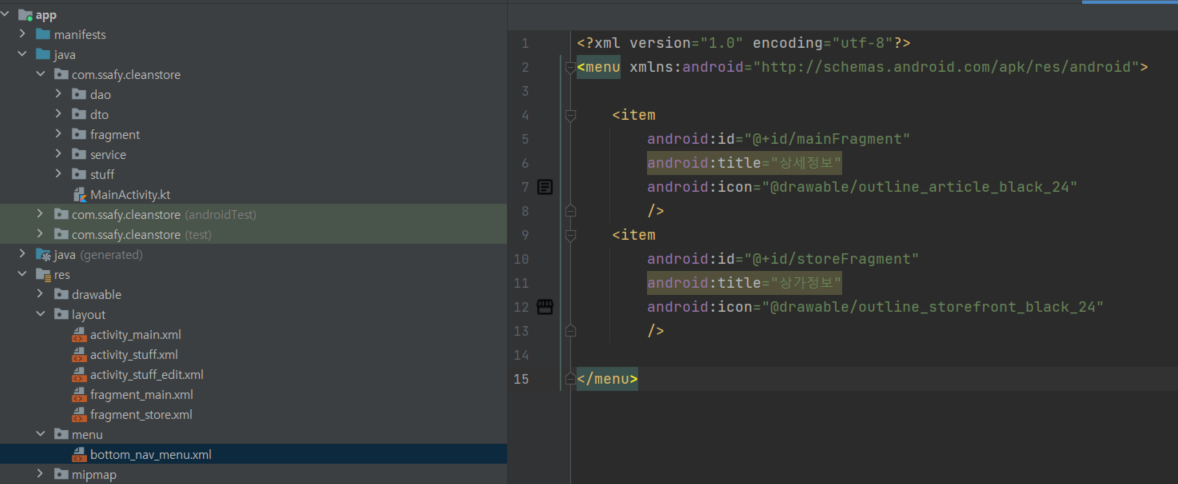Click the res folder icon

click(43, 274)
